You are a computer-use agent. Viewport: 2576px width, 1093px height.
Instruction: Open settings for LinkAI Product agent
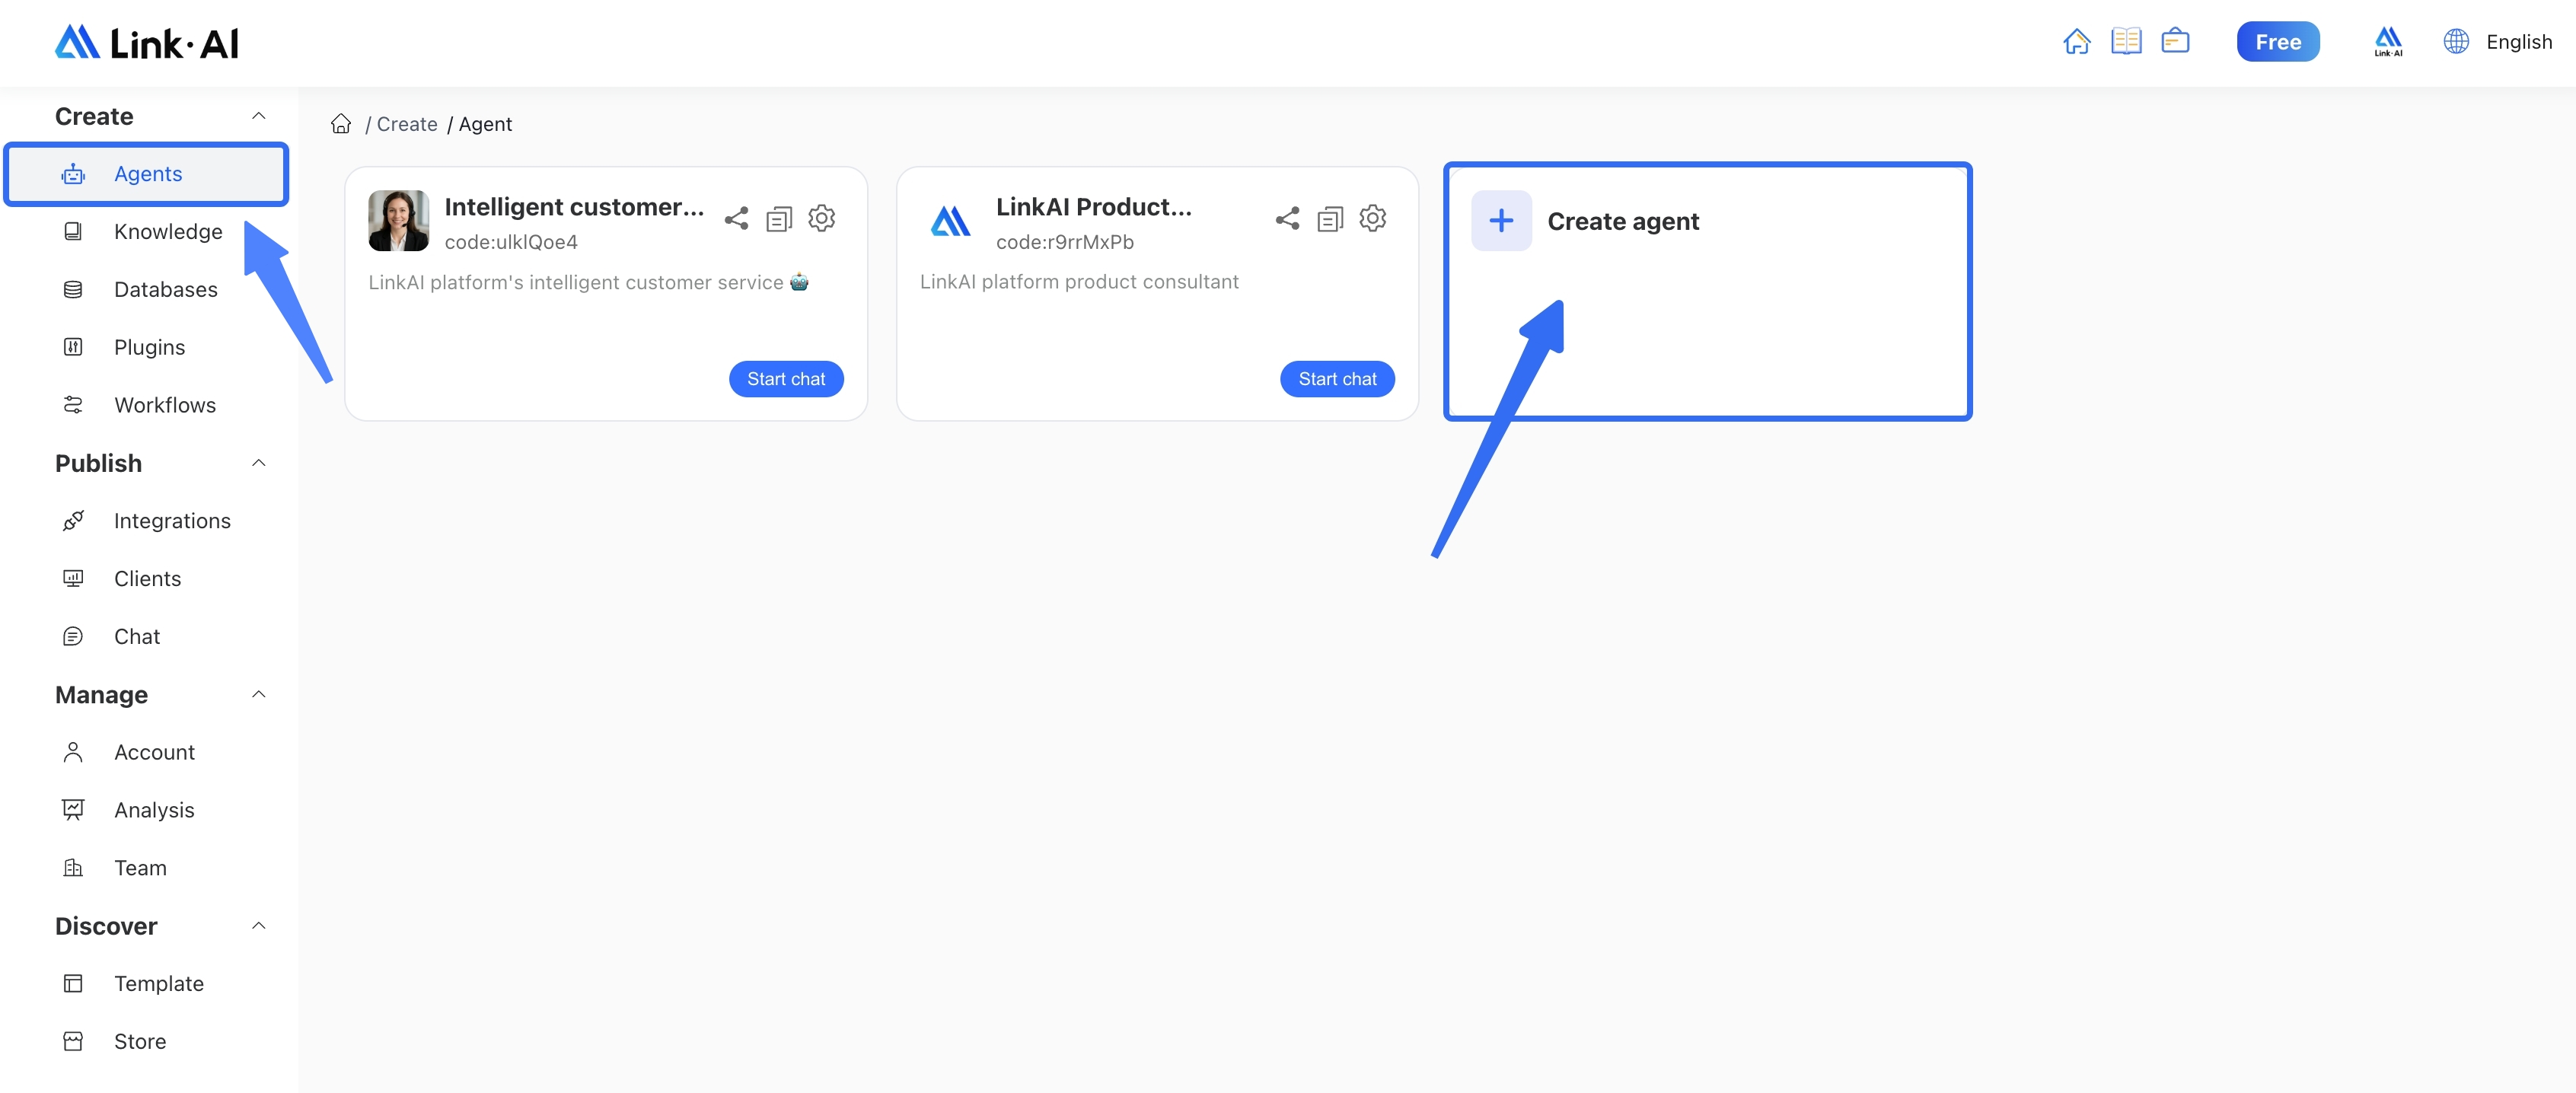click(x=1373, y=218)
